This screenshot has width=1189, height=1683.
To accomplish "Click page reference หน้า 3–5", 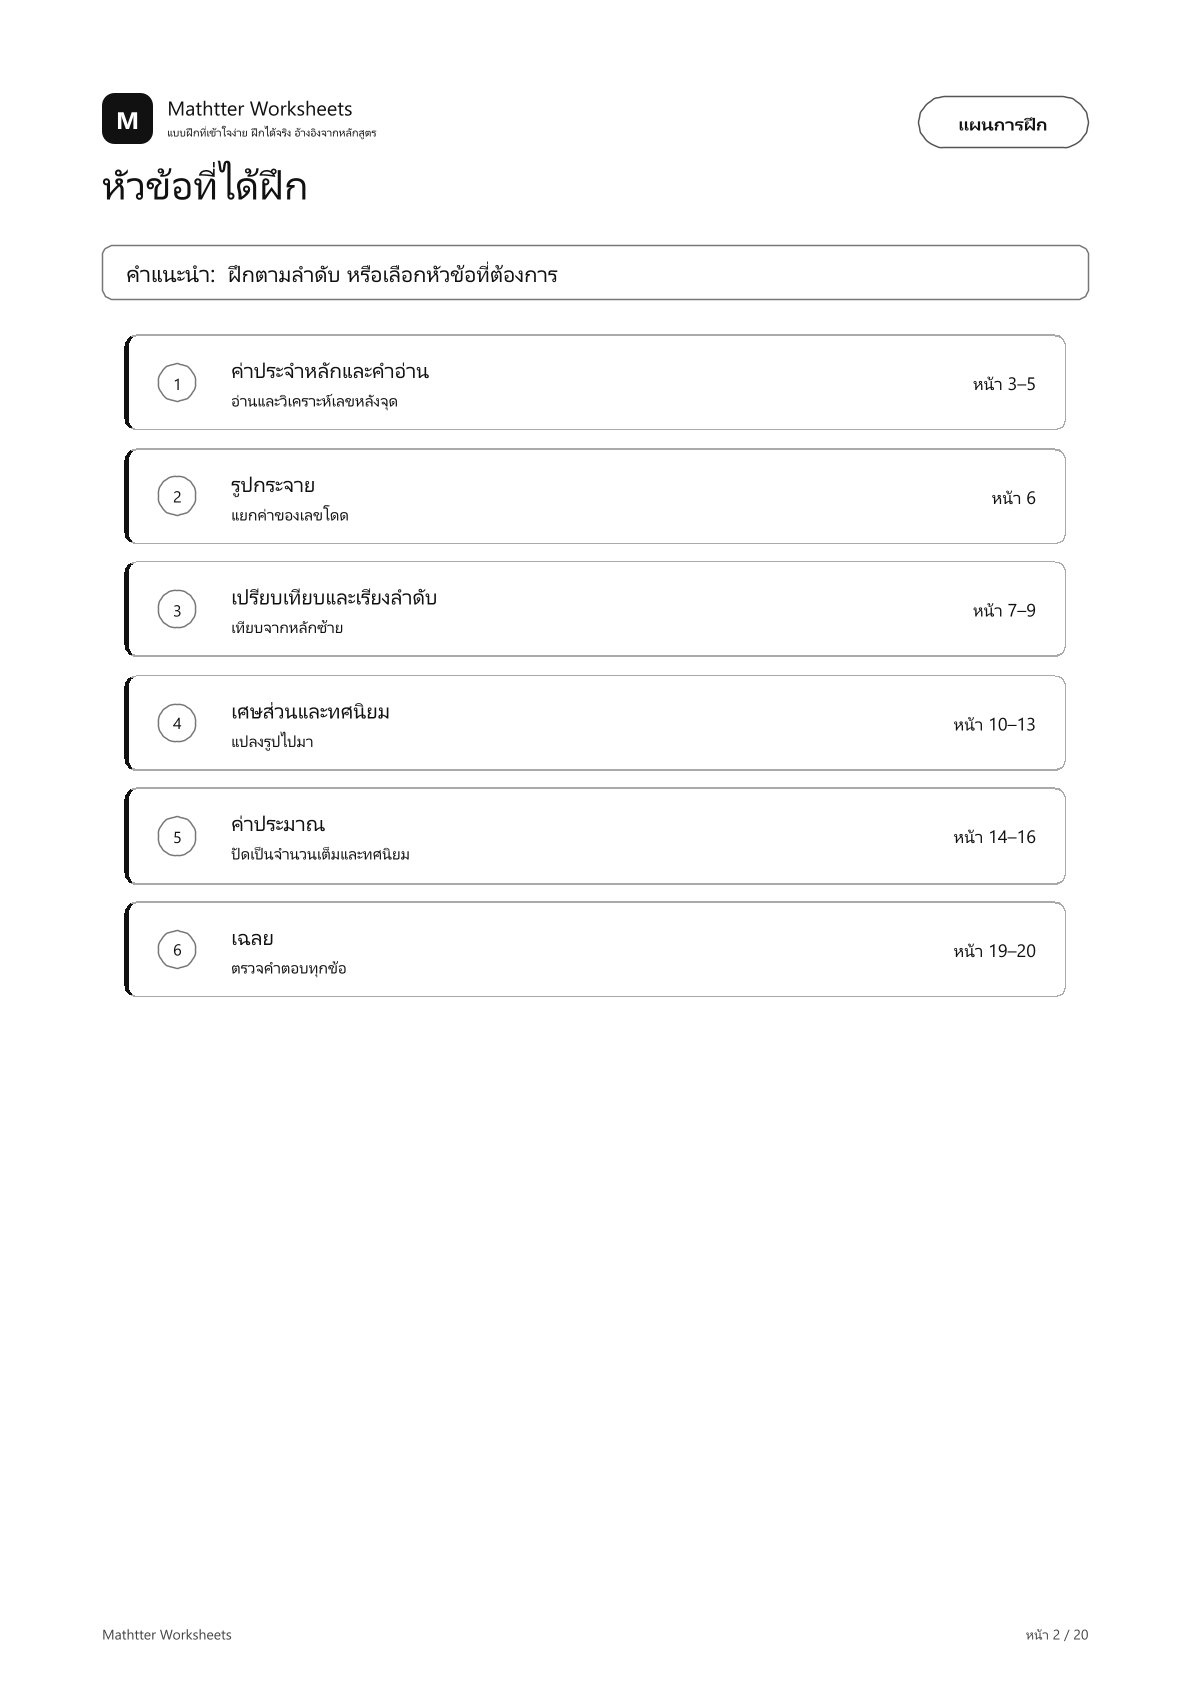I will 1004,384.
